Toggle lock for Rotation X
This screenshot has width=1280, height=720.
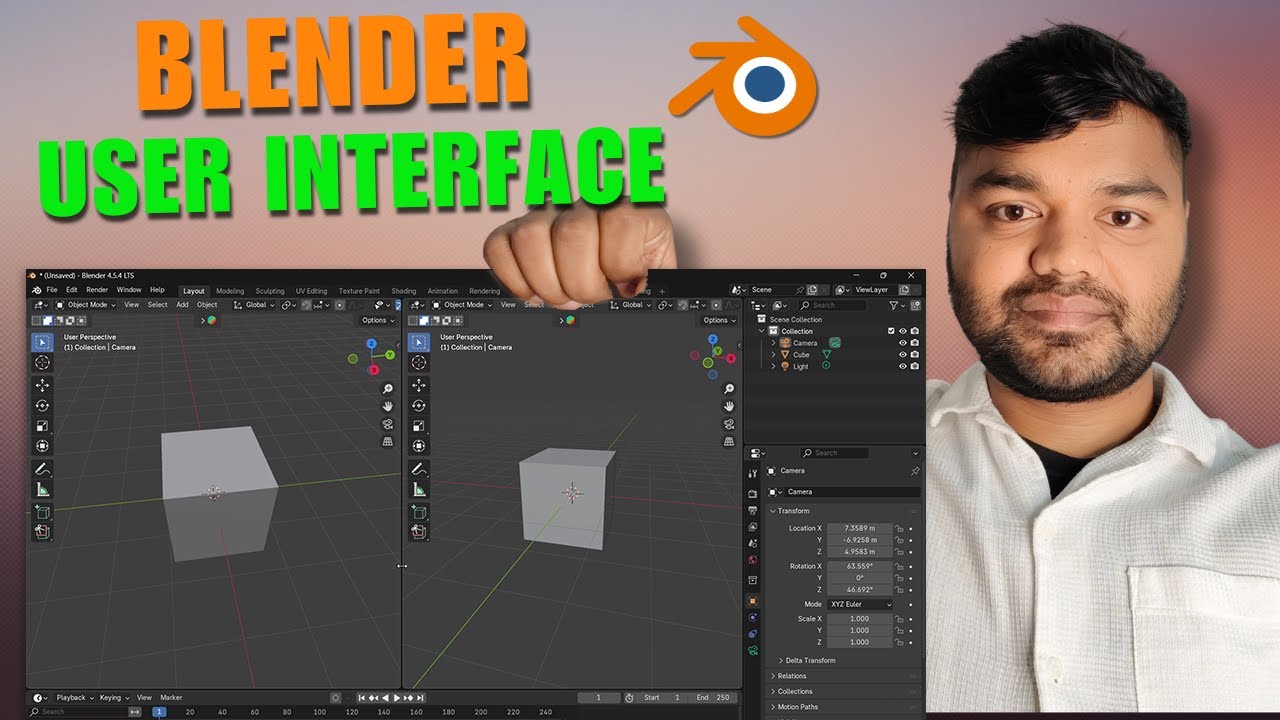899,566
